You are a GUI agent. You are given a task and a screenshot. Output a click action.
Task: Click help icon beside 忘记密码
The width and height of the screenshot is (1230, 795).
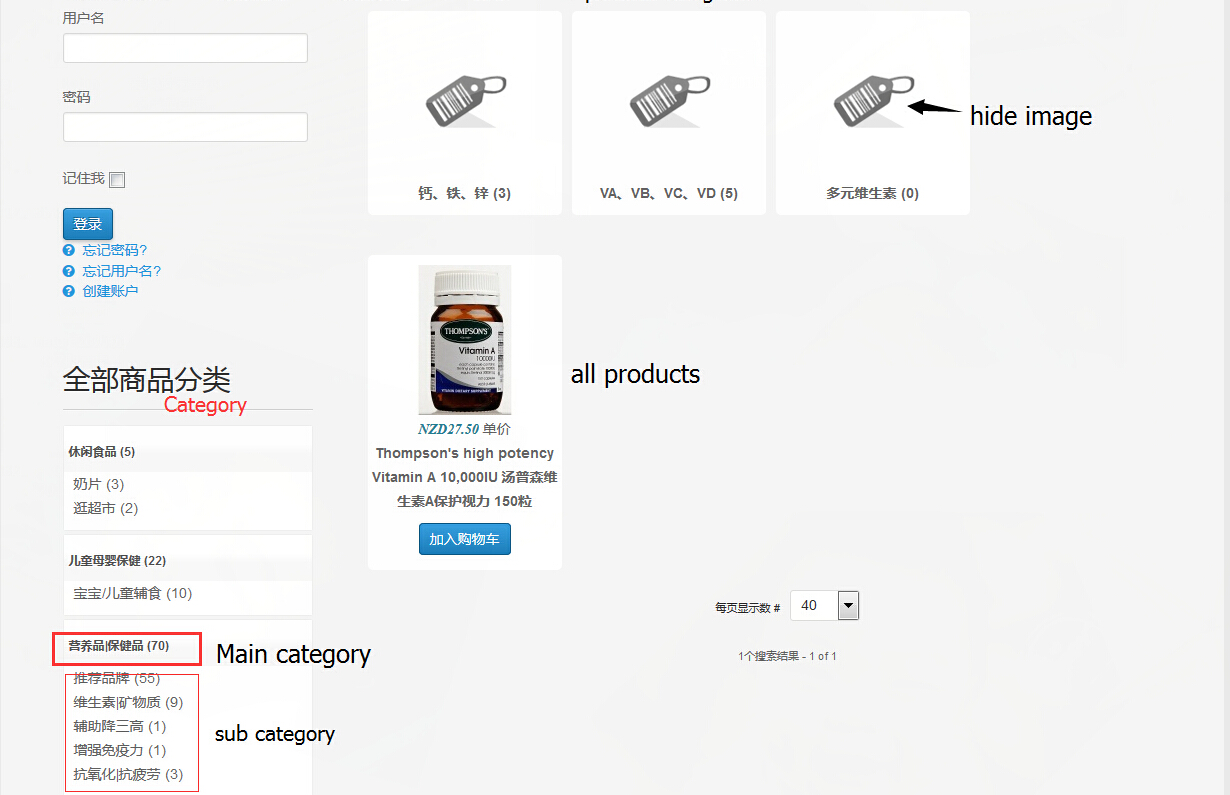click(x=69, y=250)
